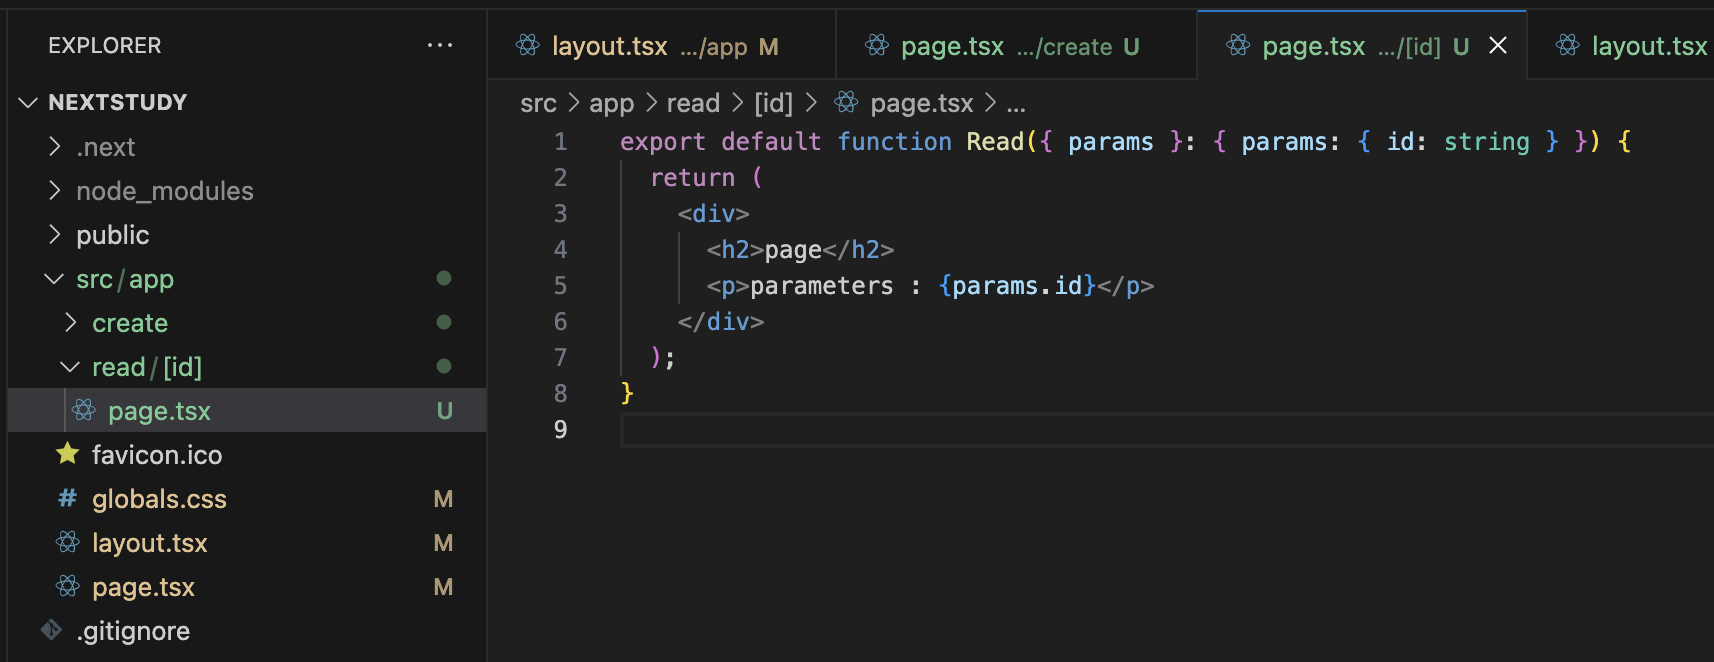Click line number 5 in gutter
1714x662 pixels.
coord(561,286)
